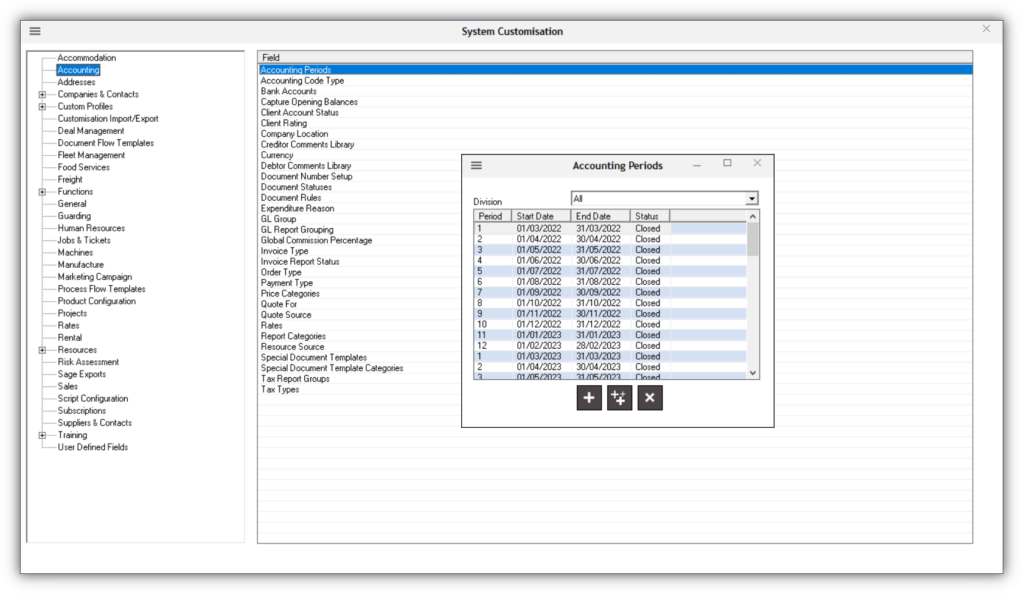Select the Company Location field row
Viewport: 1024px width, 594px height.
tap(615, 134)
